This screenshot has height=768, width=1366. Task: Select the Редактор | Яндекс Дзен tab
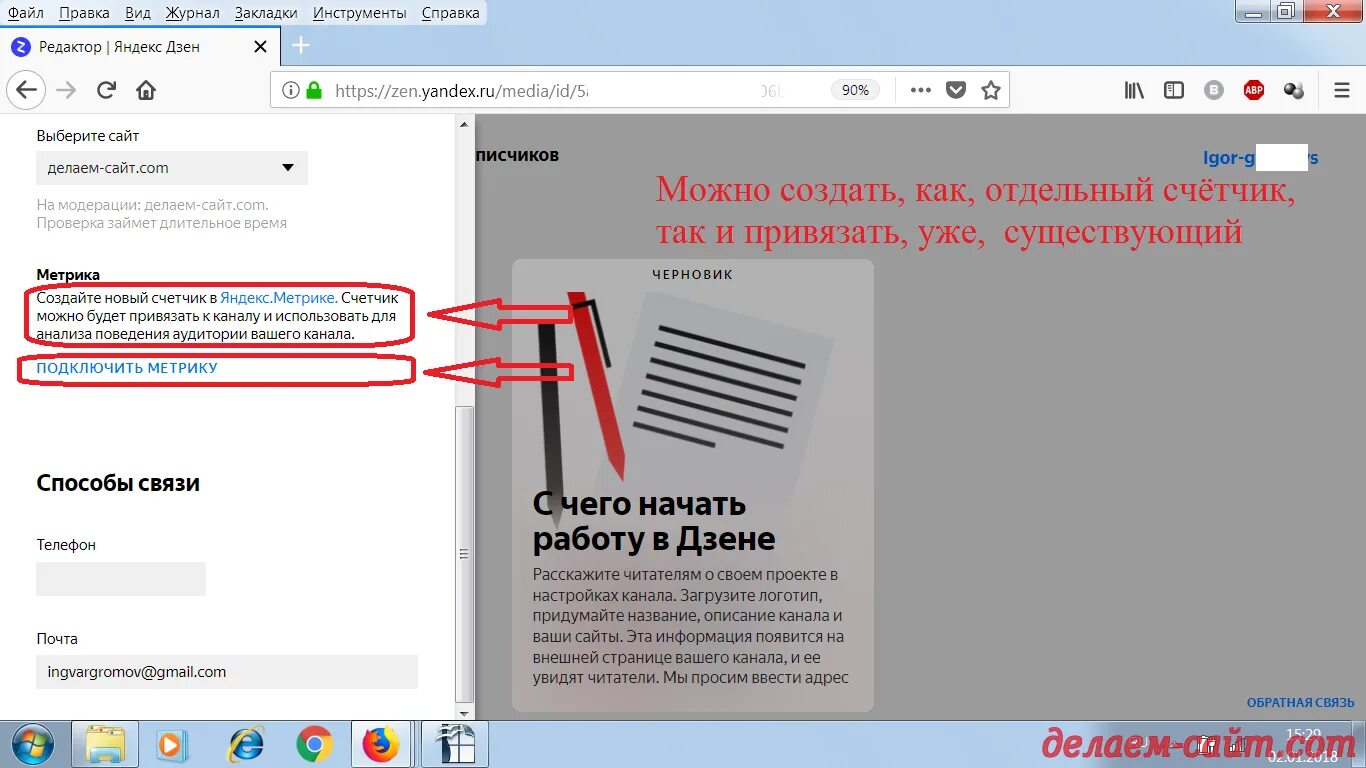coord(140,46)
